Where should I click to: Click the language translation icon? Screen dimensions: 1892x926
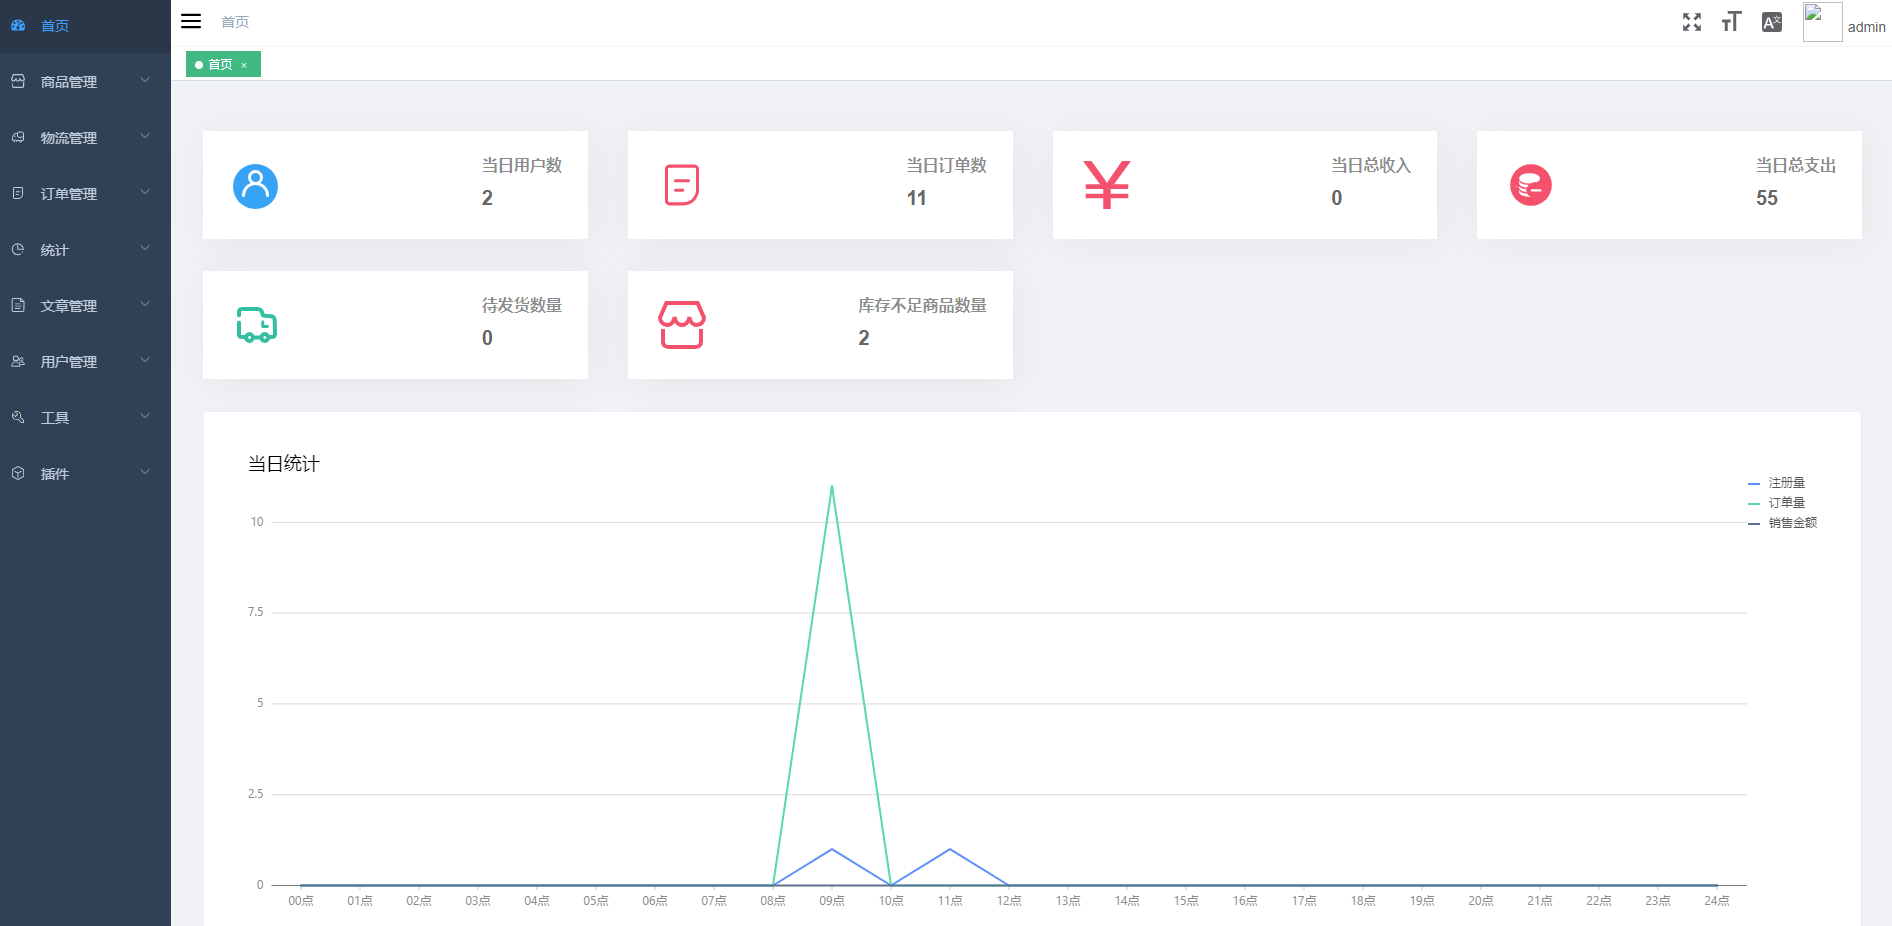1771,22
